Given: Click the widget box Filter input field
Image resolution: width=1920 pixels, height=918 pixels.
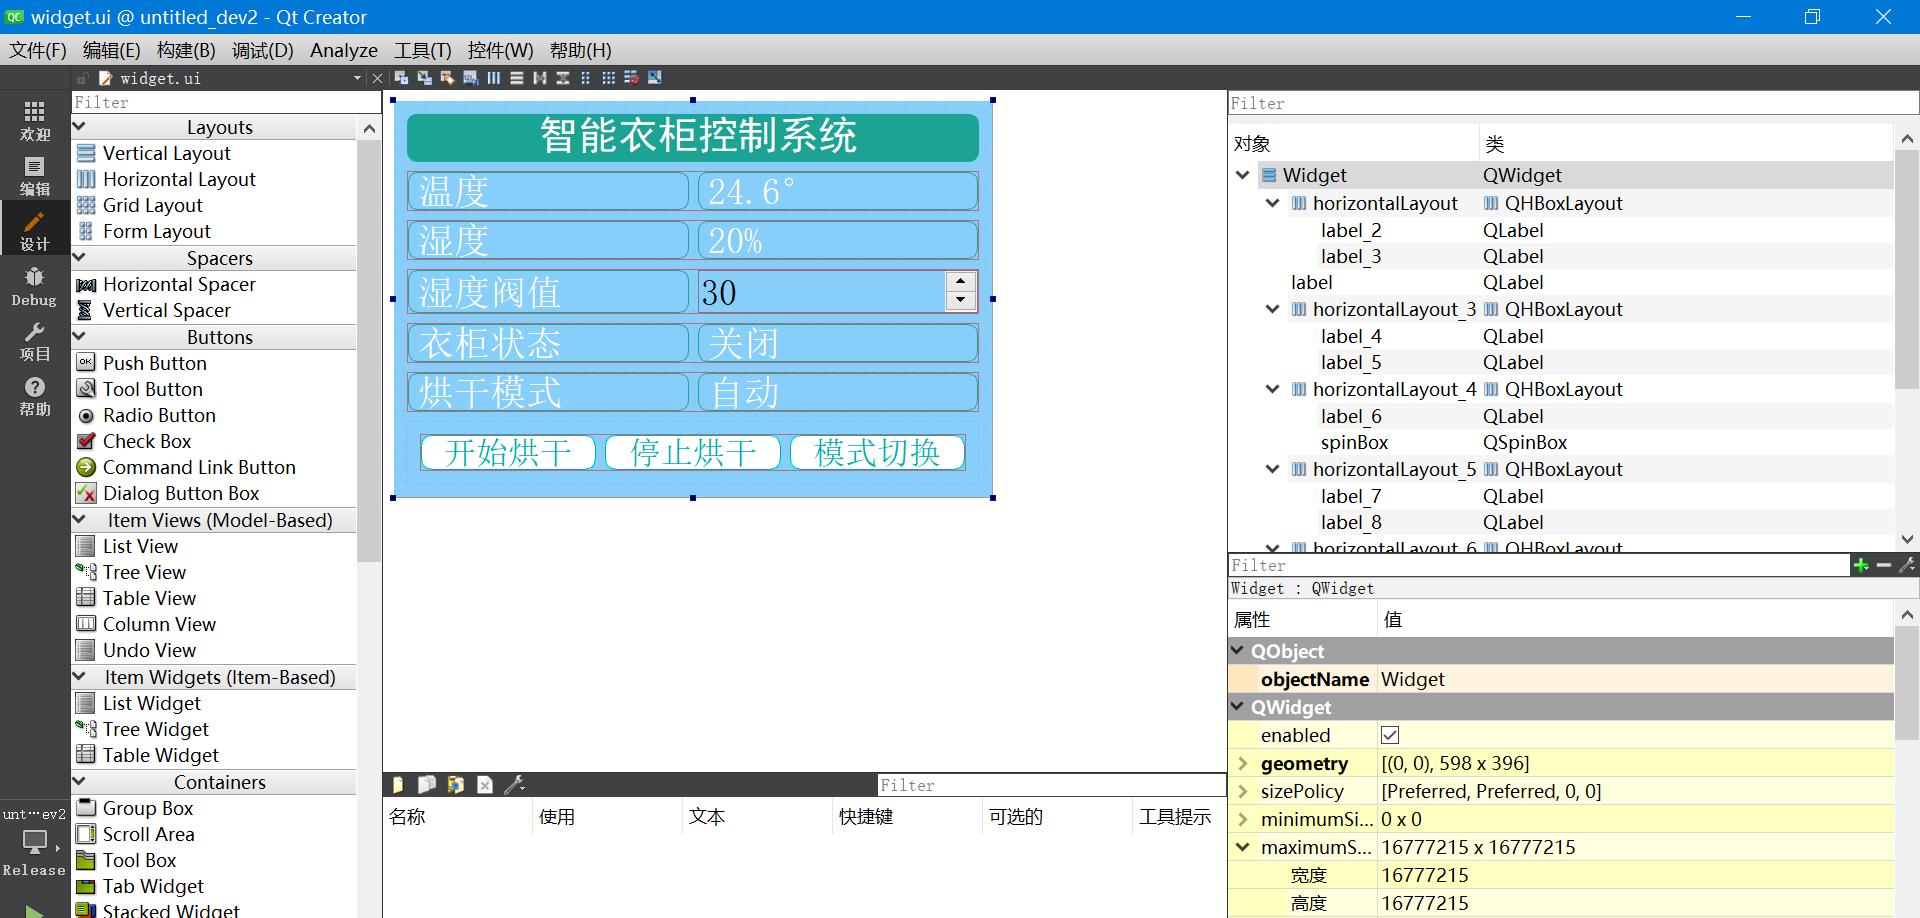Looking at the screenshot, I should tap(222, 101).
